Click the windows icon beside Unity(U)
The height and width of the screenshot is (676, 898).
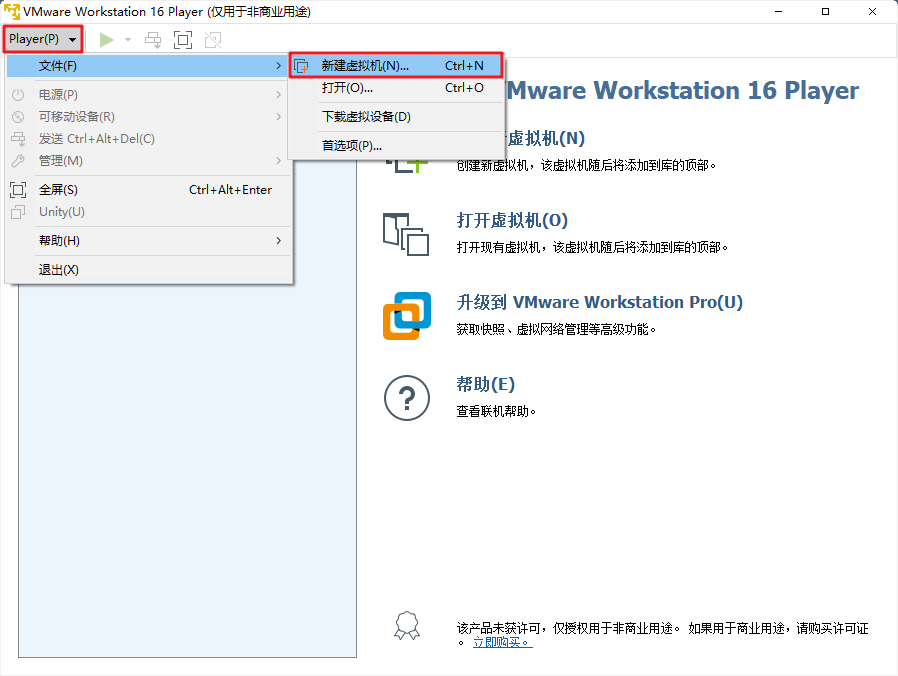tap(18, 212)
